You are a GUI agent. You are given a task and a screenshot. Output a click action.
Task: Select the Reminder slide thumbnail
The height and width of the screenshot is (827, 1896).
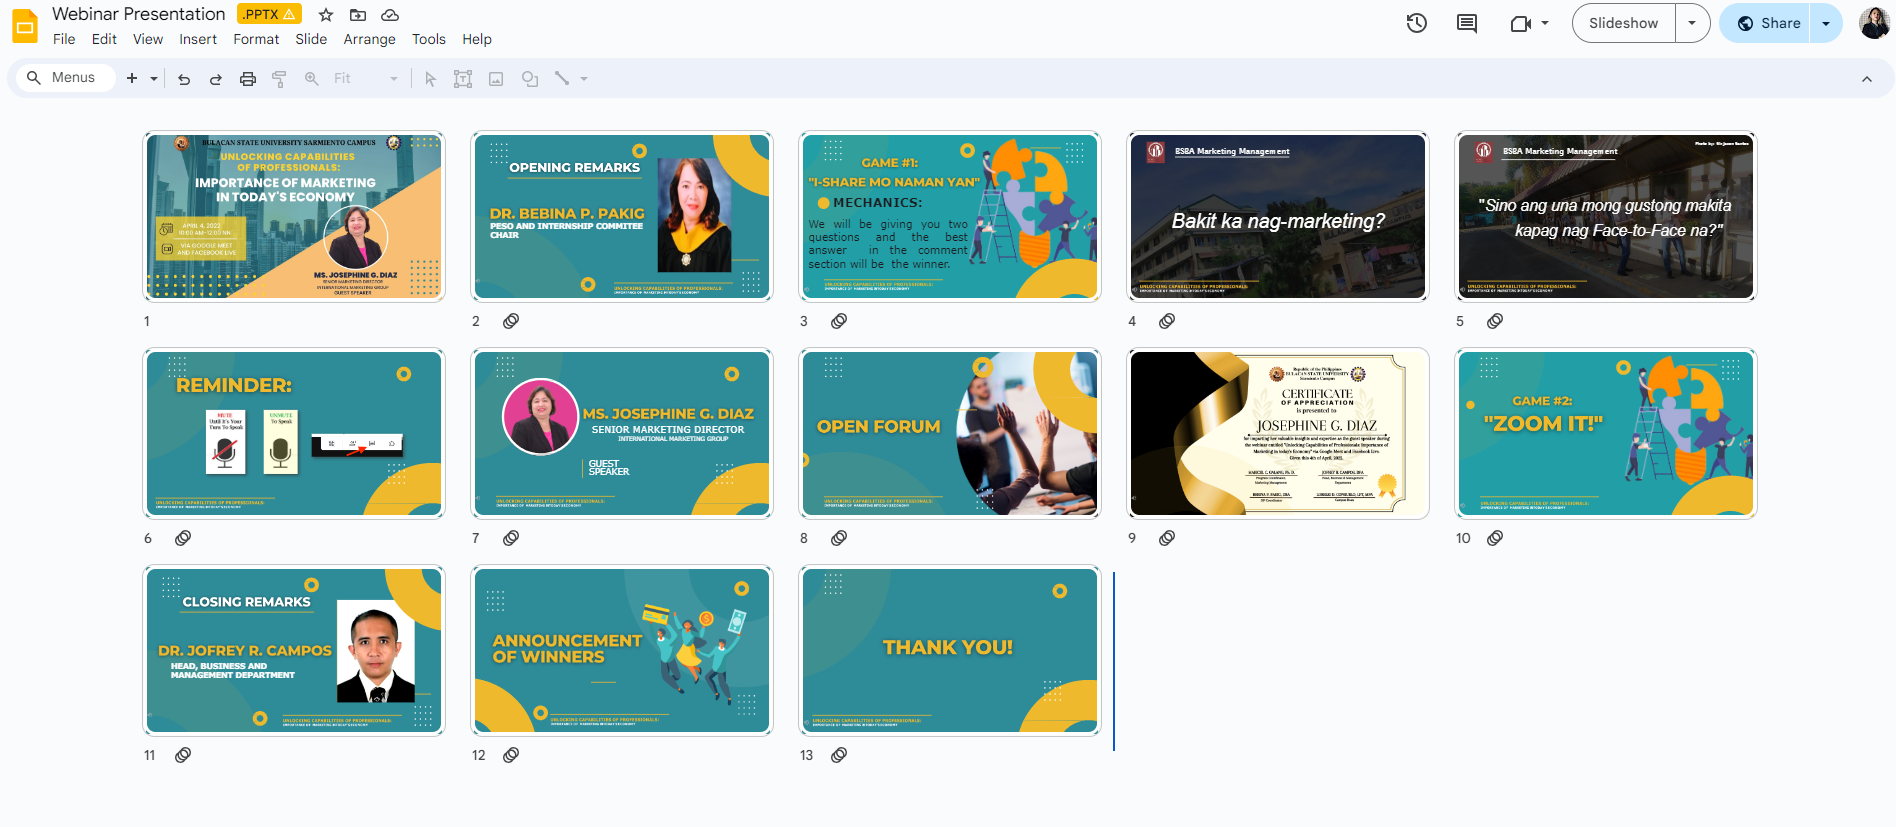coord(294,434)
